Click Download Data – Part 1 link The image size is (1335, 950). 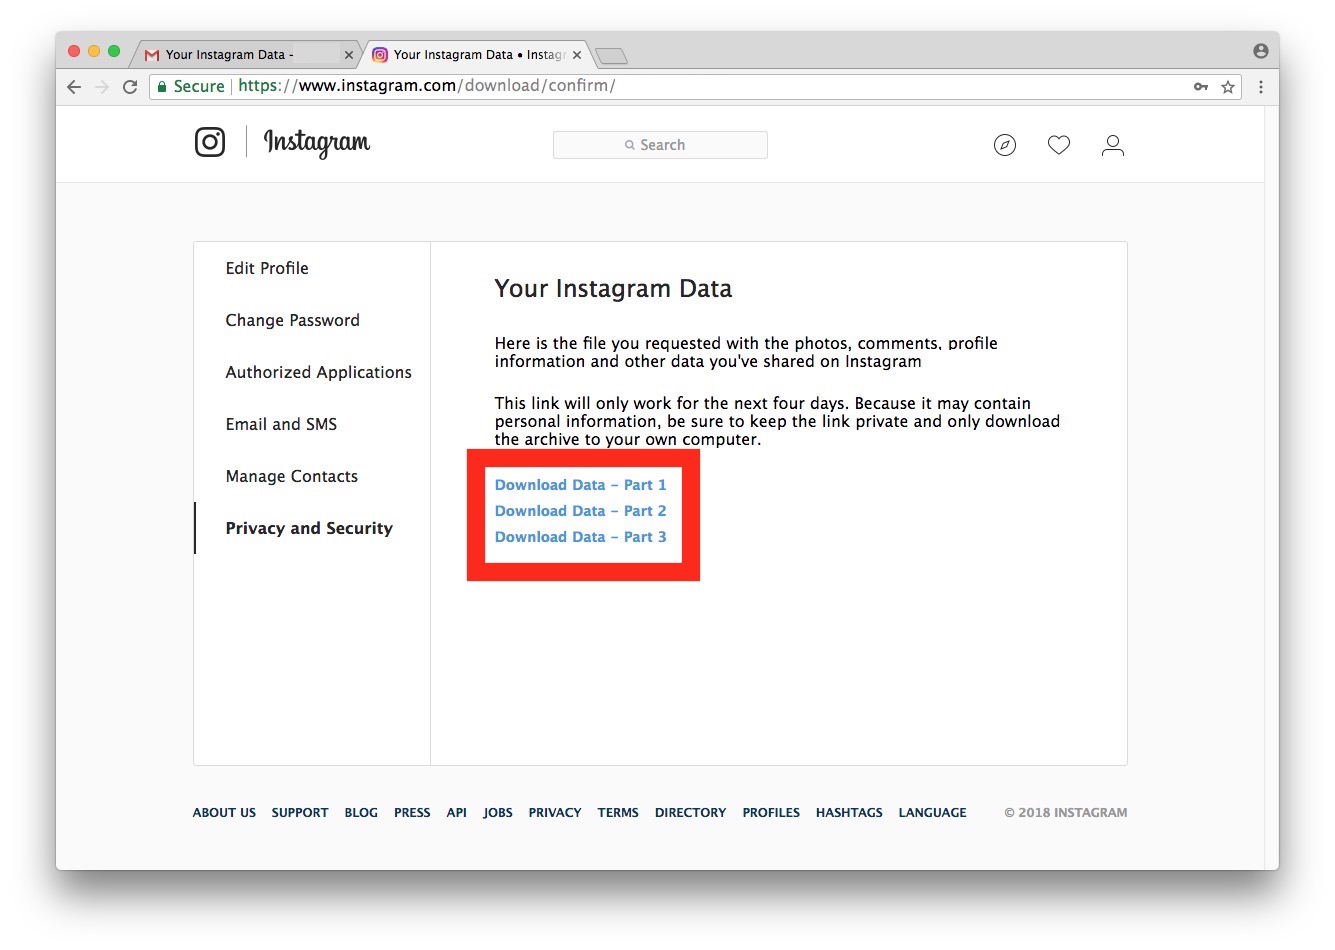[x=580, y=485]
